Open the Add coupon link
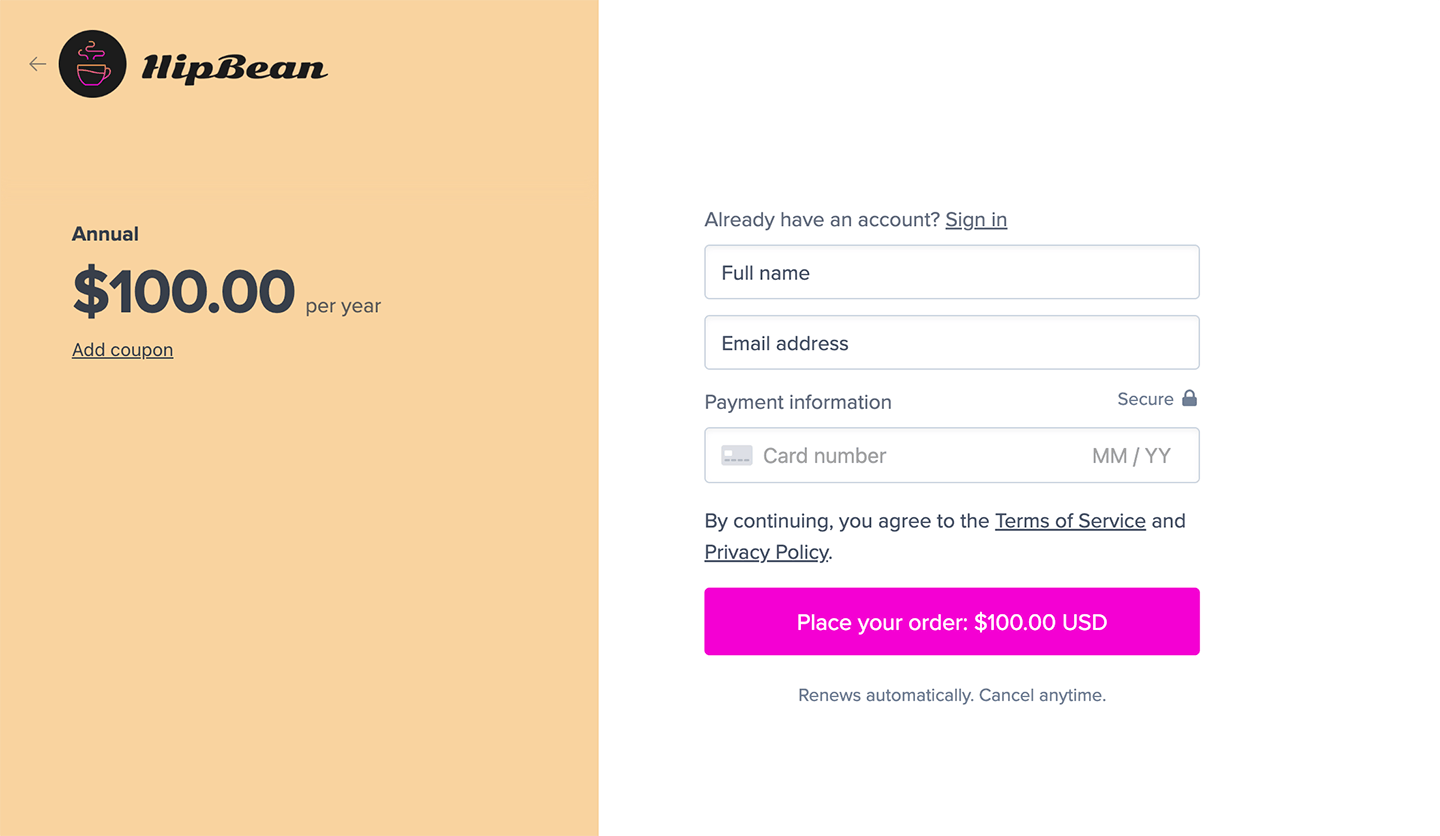This screenshot has width=1440, height=836. pyautogui.click(x=122, y=350)
